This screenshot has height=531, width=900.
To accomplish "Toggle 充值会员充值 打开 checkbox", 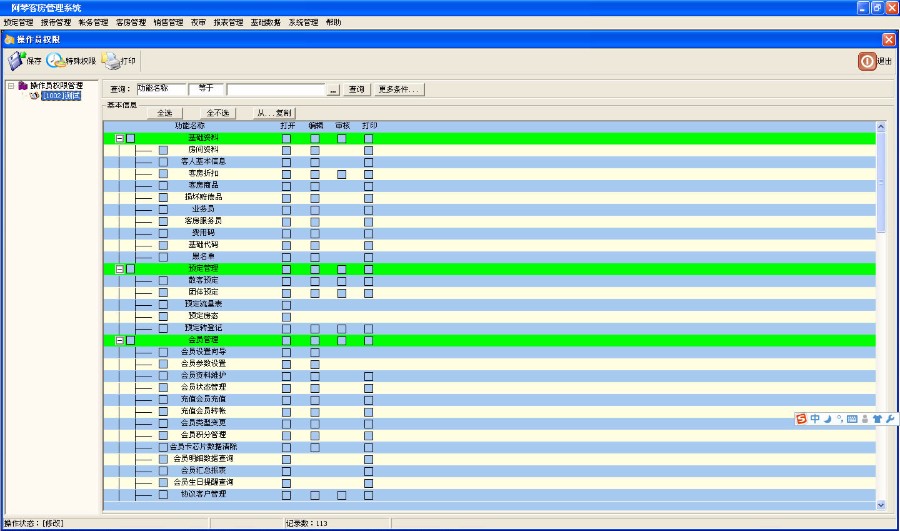I will 286,400.
